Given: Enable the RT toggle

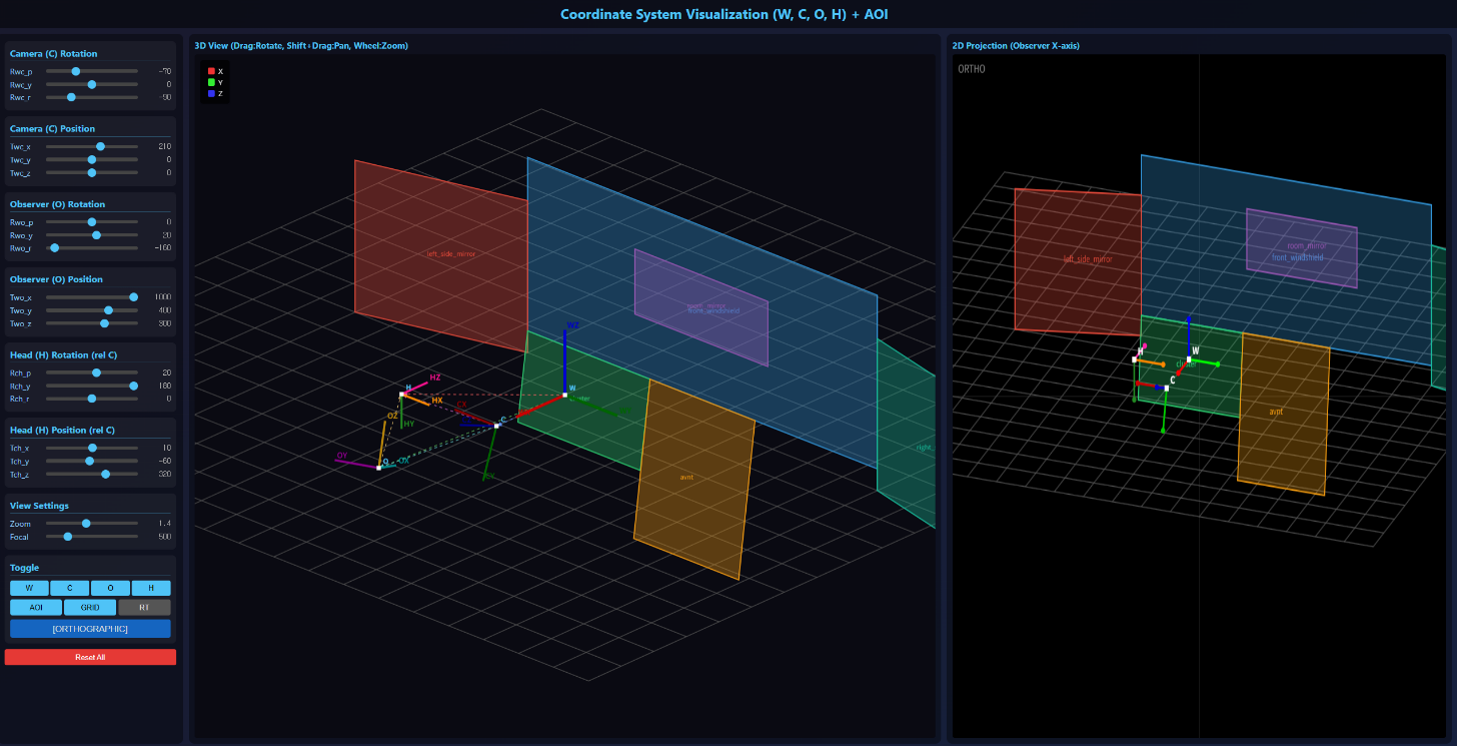Looking at the screenshot, I should tap(144, 607).
